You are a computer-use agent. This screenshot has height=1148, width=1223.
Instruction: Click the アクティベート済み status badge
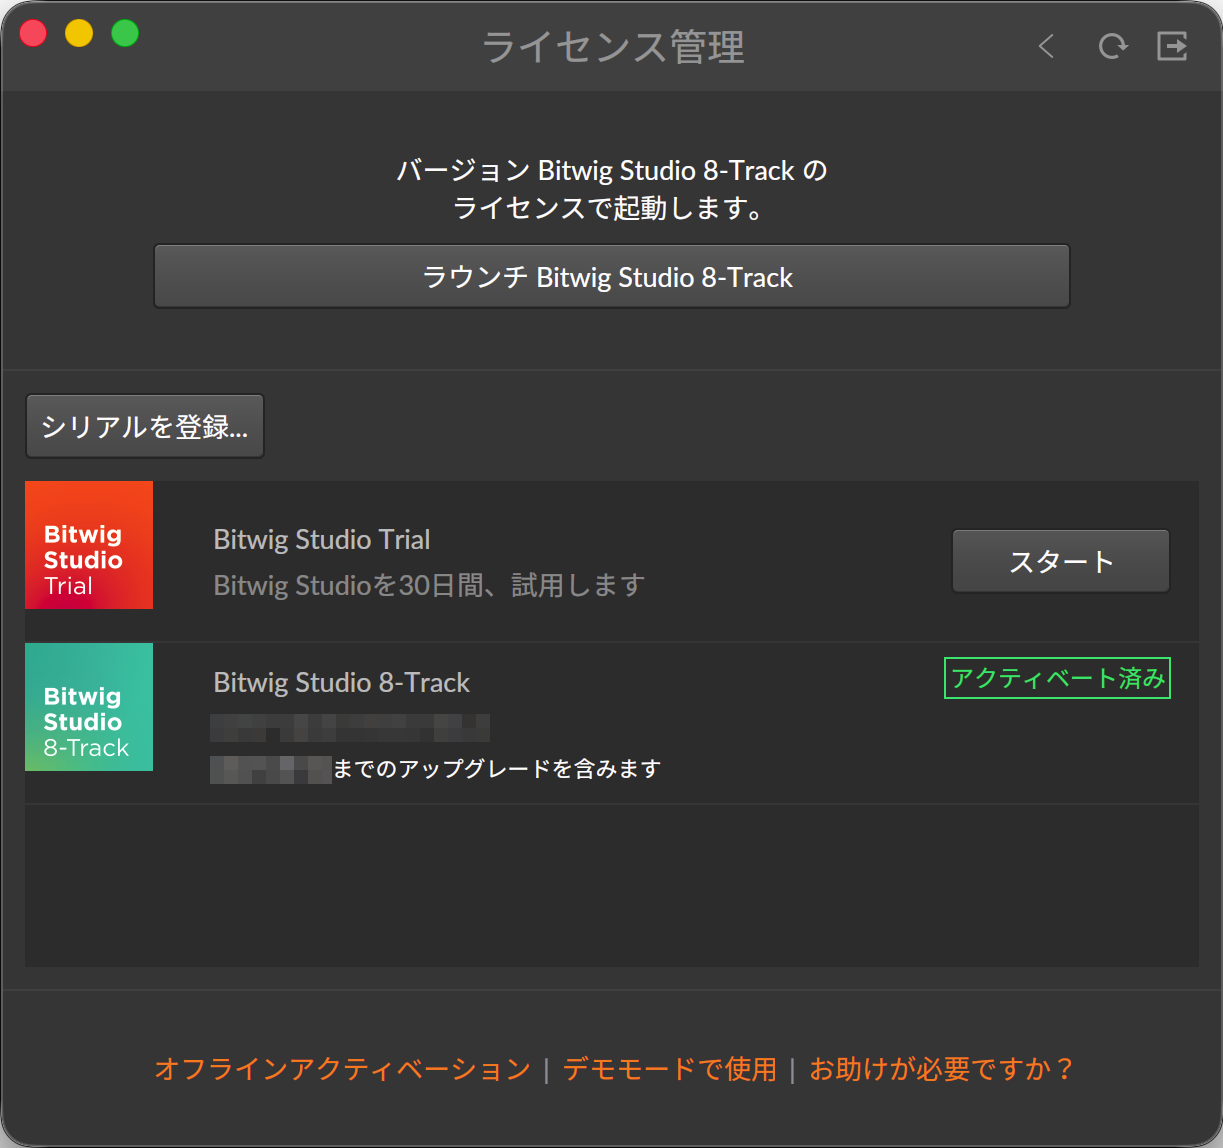pos(1057,678)
